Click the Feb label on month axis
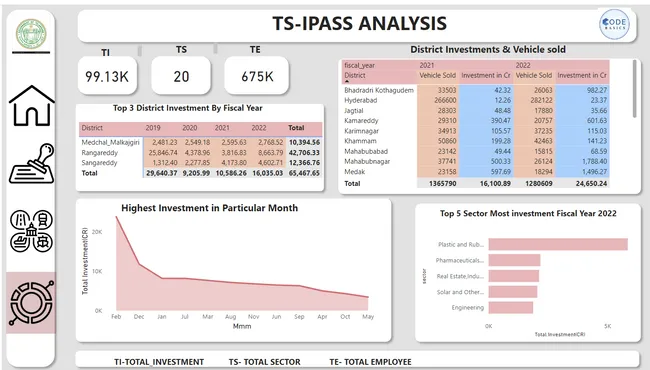The image size is (650, 370). pyautogui.click(x=116, y=317)
